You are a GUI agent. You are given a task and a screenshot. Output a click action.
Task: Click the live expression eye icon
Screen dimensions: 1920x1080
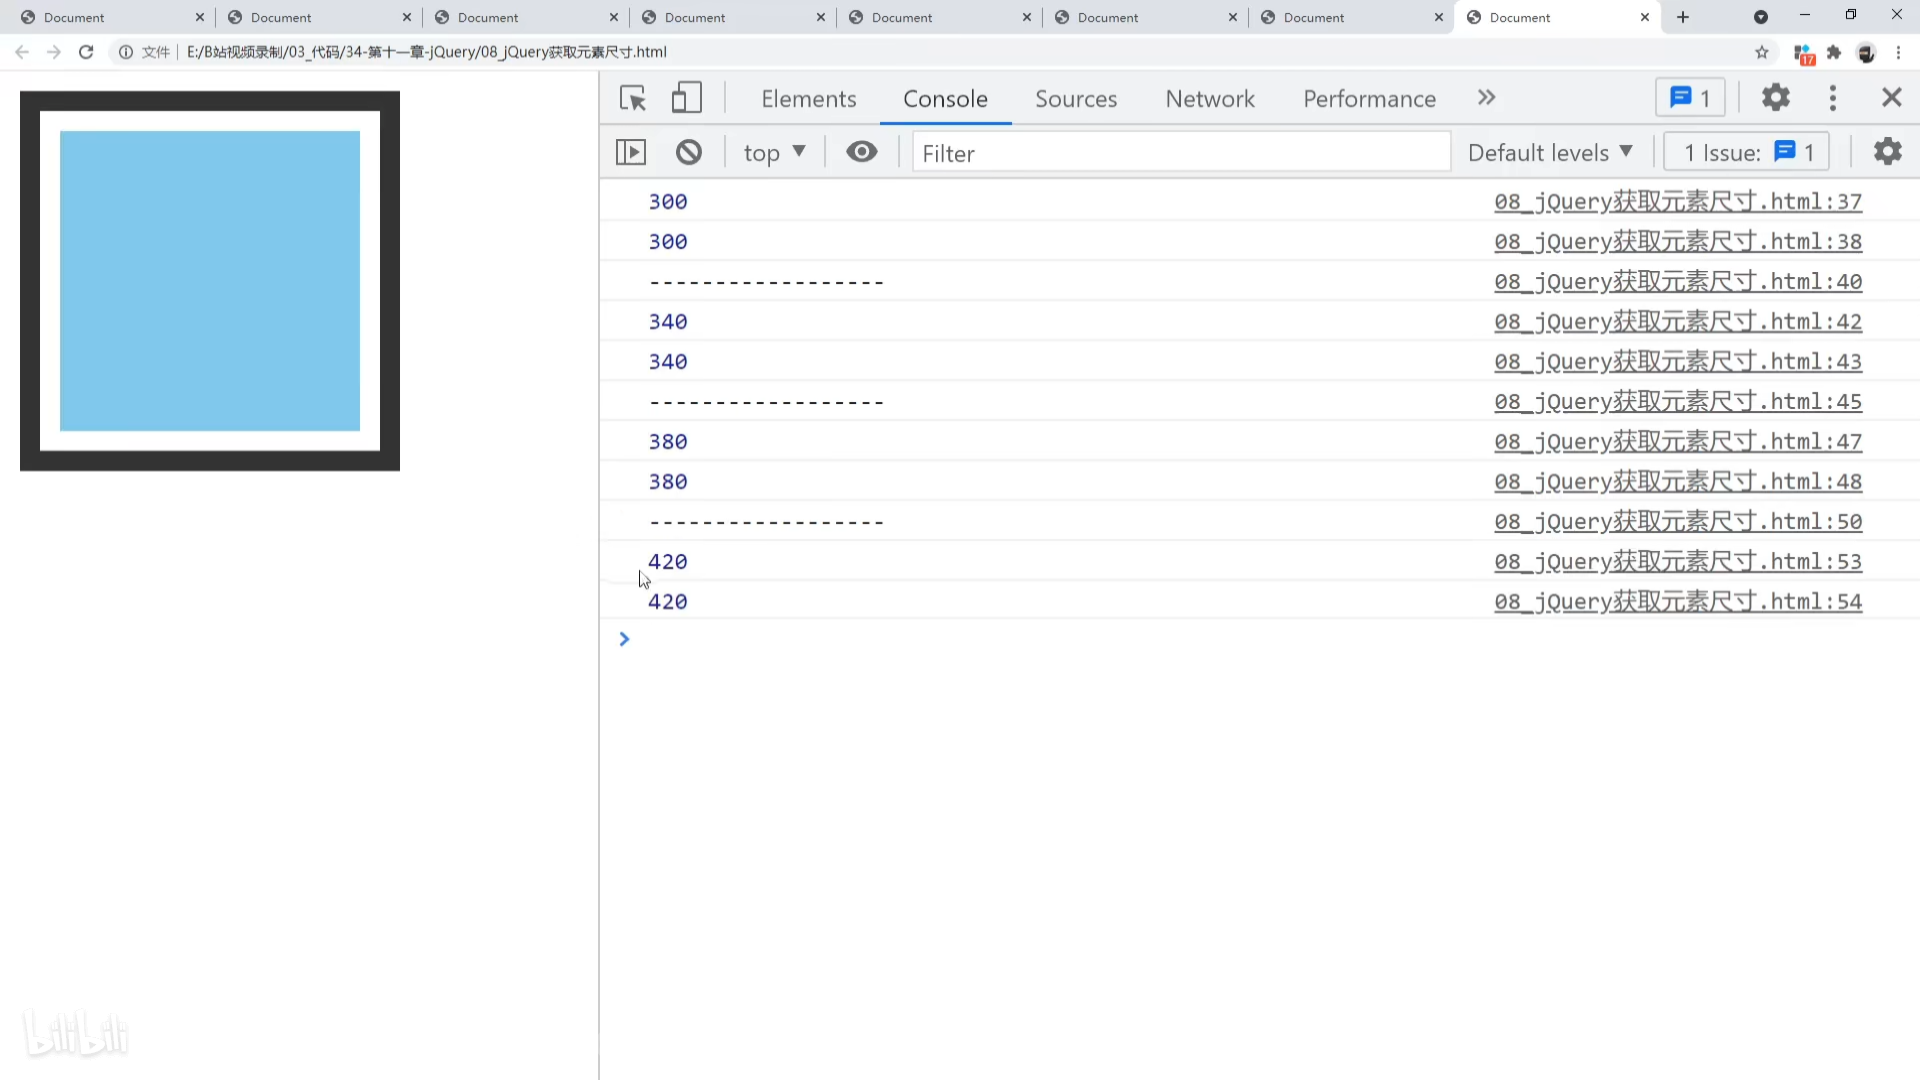point(861,152)
